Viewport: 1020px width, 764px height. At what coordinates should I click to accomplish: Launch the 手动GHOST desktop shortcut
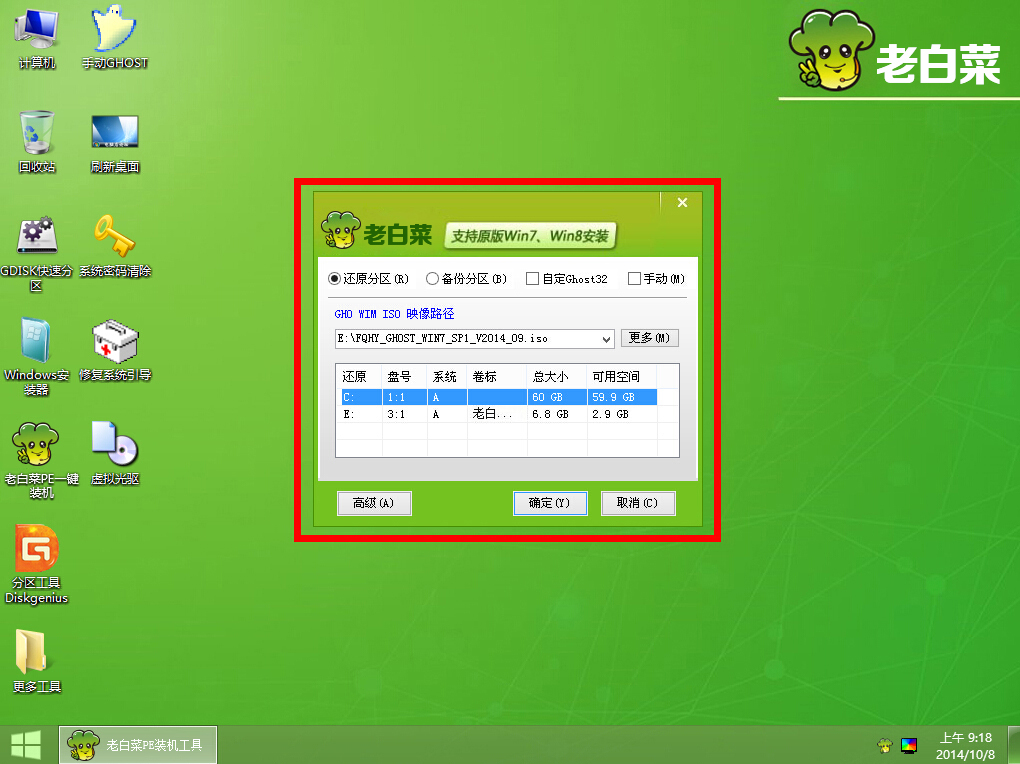pos(114,38)
